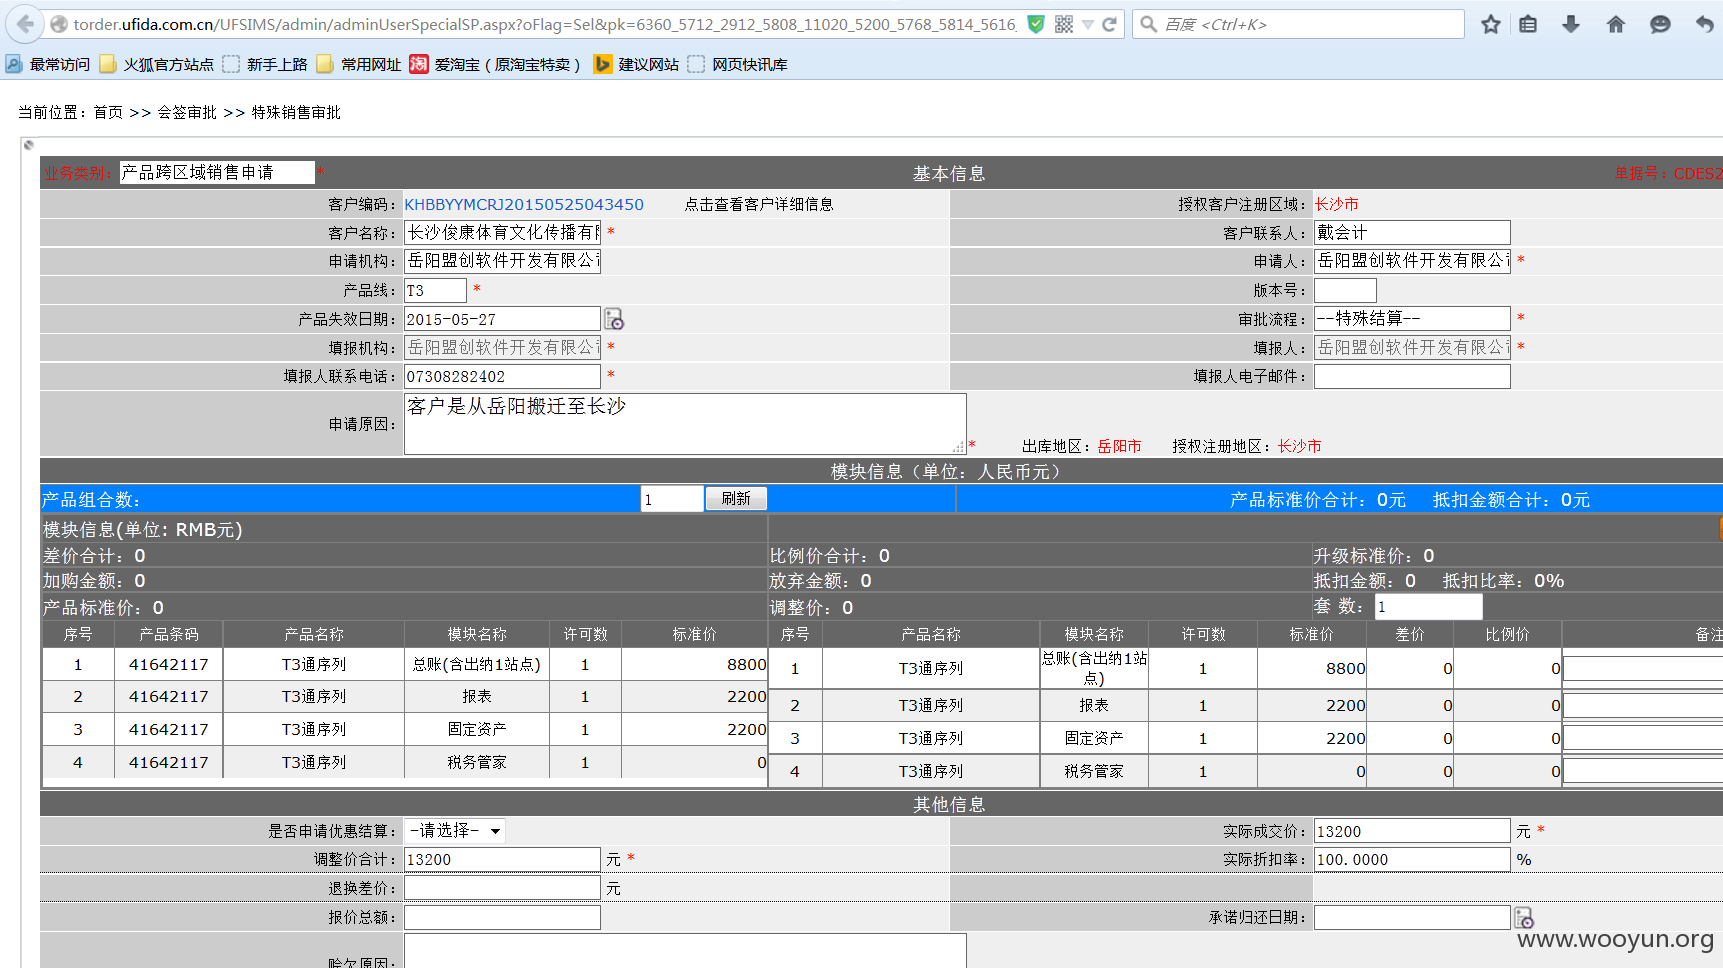The width and height of the screenshot is (1723, 968).
Task: Click customer code link KHBBYYMCRJ20150525043450
Action: 524,204
